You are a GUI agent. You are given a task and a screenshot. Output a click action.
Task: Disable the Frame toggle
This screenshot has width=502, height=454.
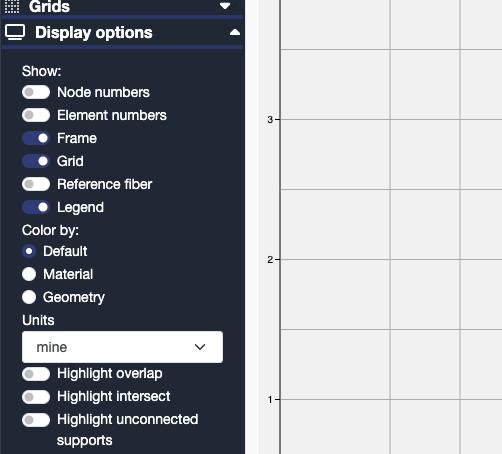point(36,138)
